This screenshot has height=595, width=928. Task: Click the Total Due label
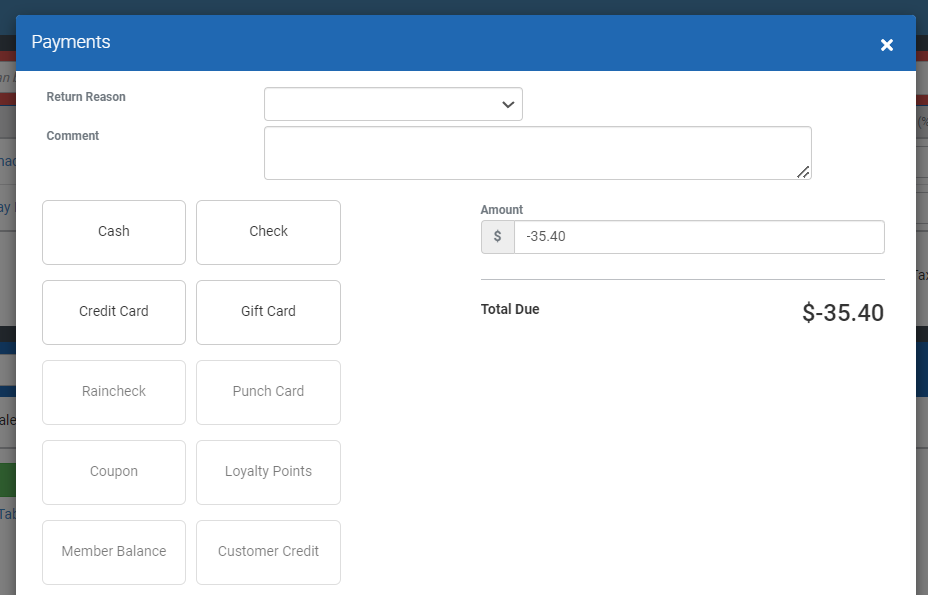pyautogui.click(x=510, y=310)
